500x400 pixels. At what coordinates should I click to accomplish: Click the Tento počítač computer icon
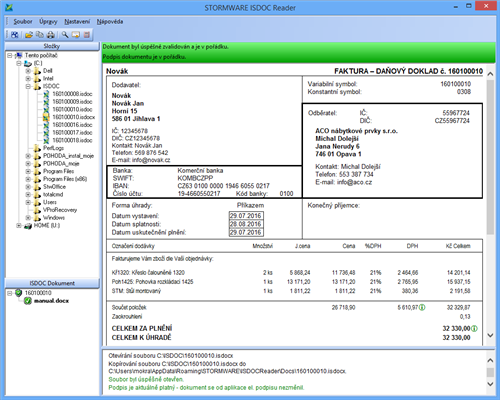(19, 55)
